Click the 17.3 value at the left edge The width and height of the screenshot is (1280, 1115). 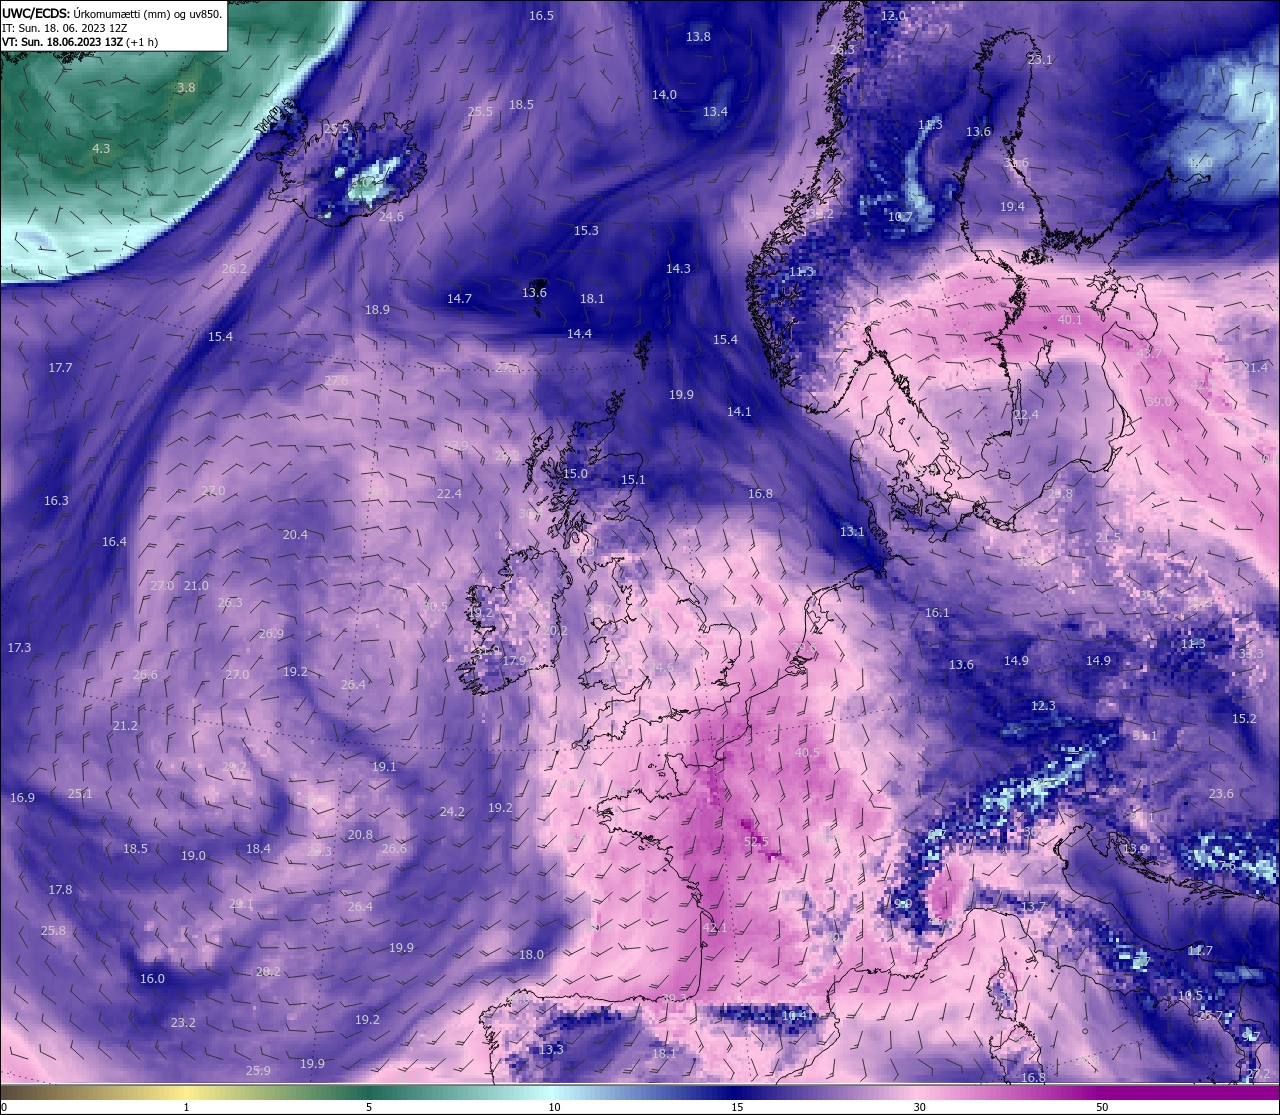(19, 647)
